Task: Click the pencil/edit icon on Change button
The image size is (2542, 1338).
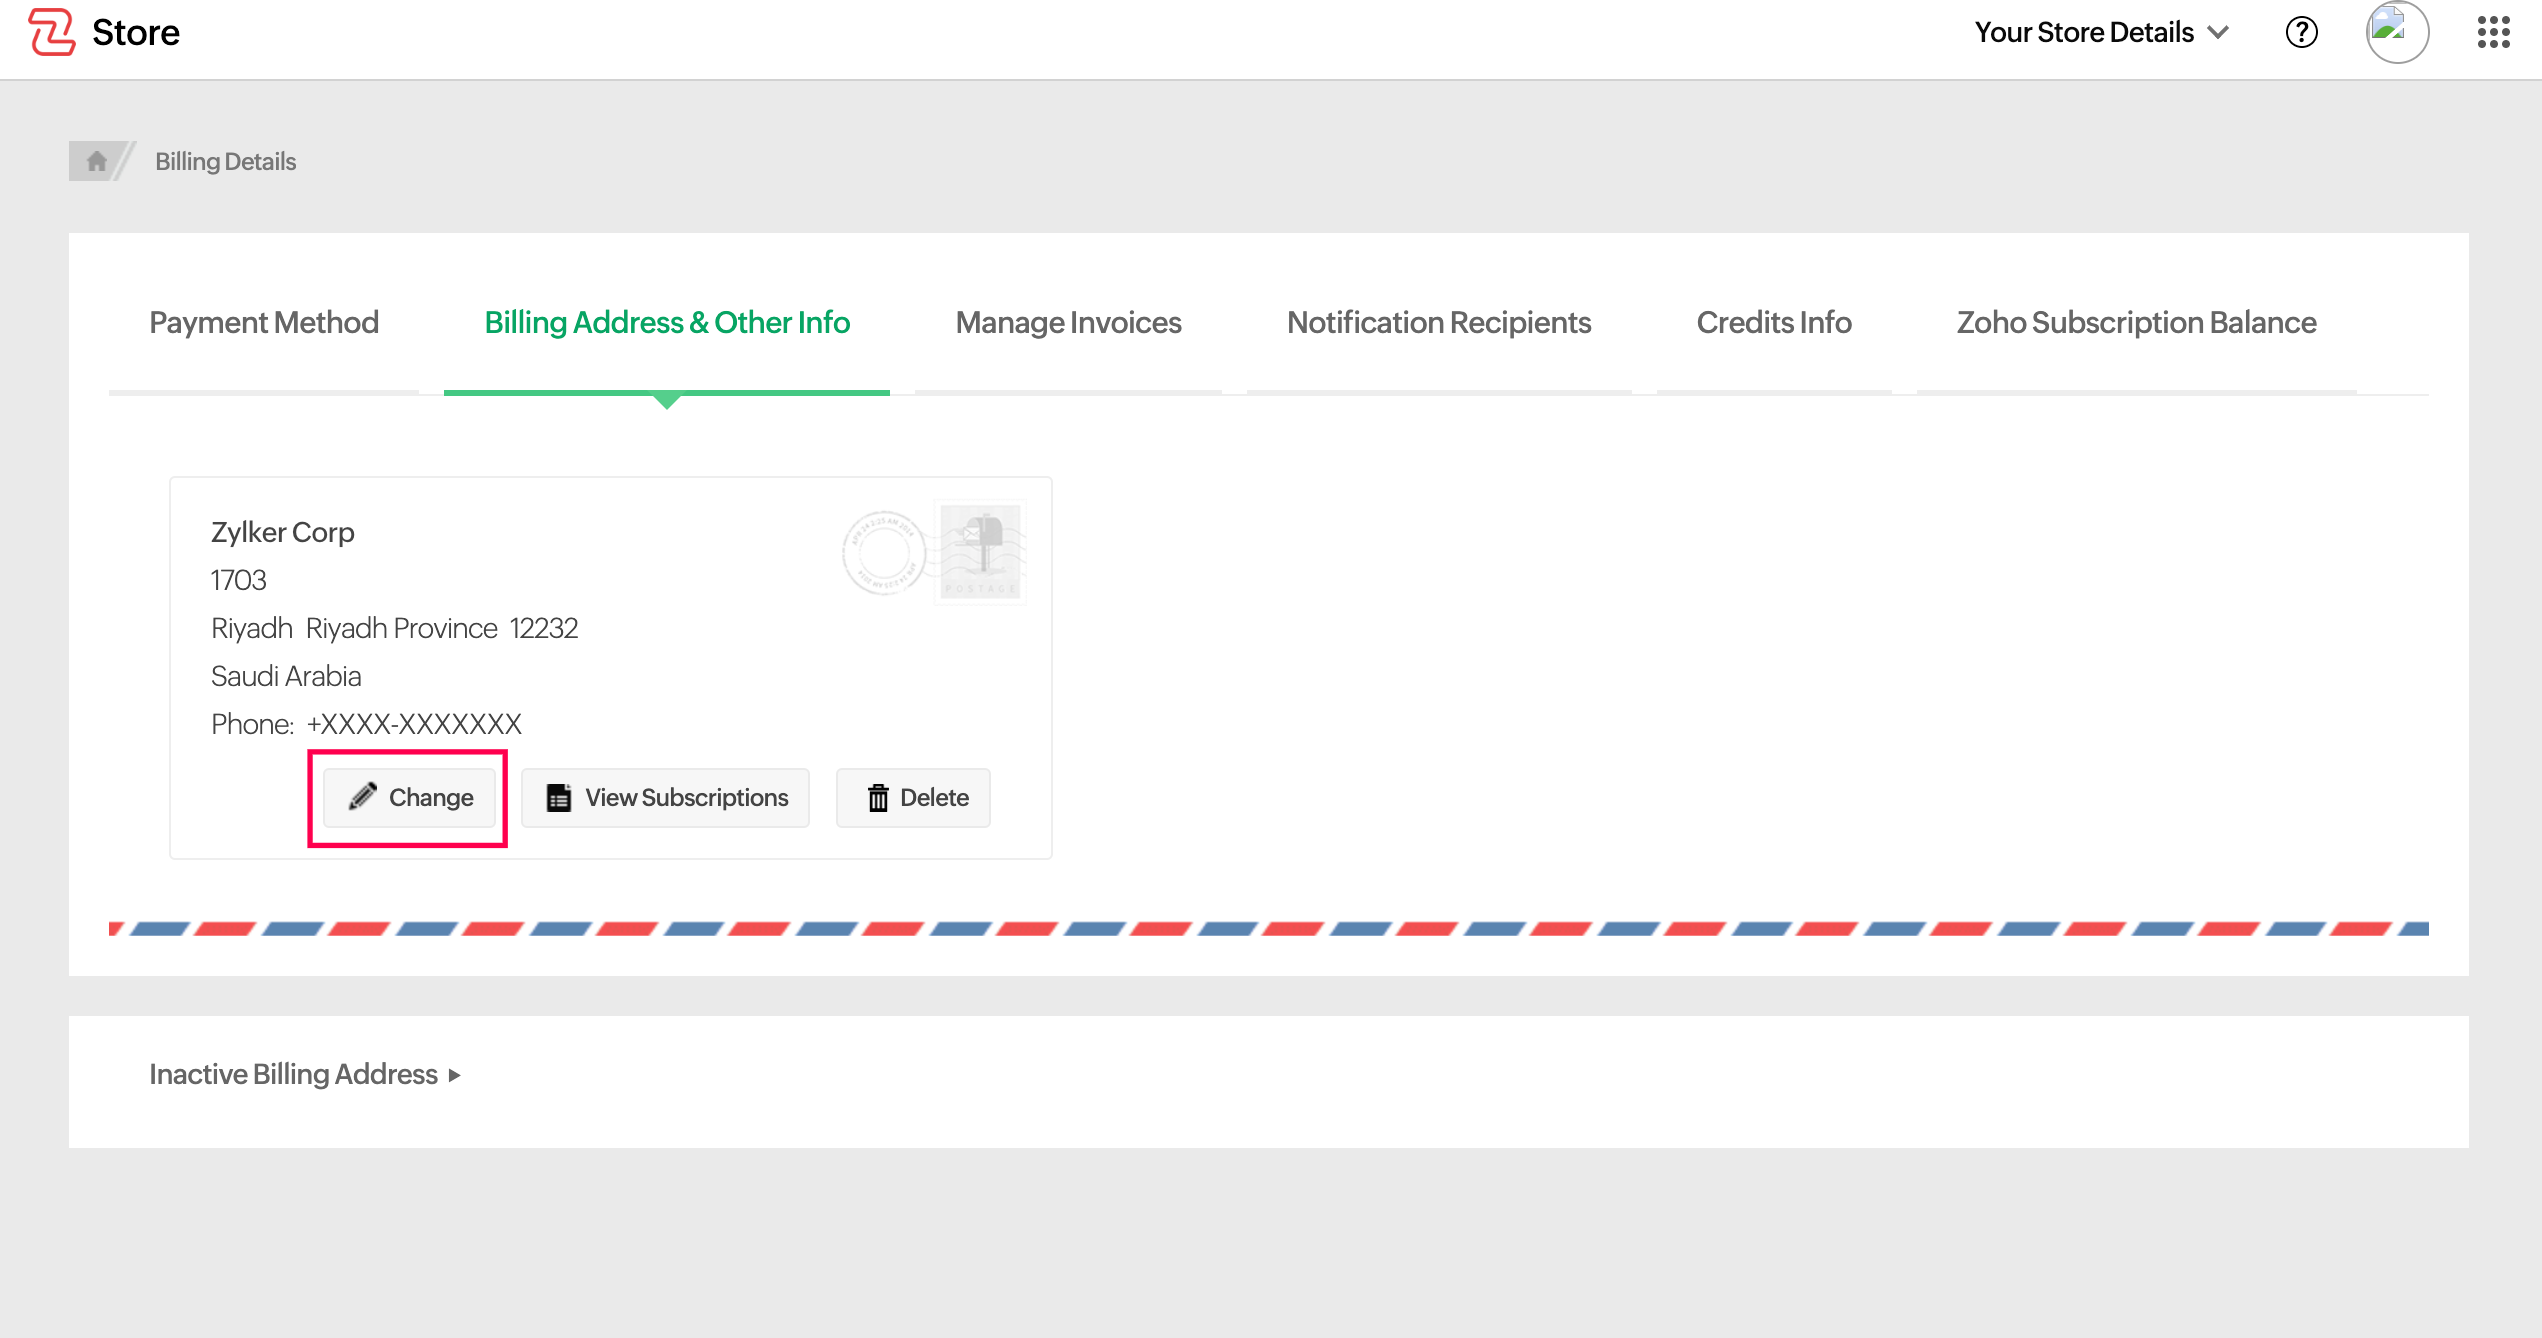Action: 360,797
